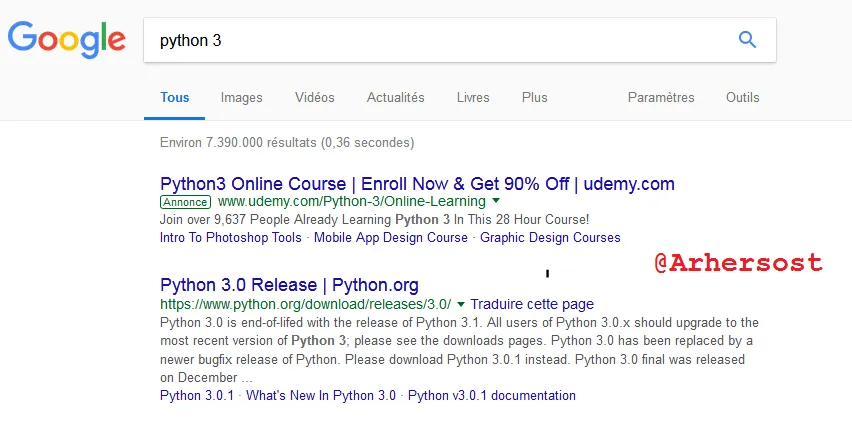
Task: Open the Vidéos tab
Action: [315, 98]
